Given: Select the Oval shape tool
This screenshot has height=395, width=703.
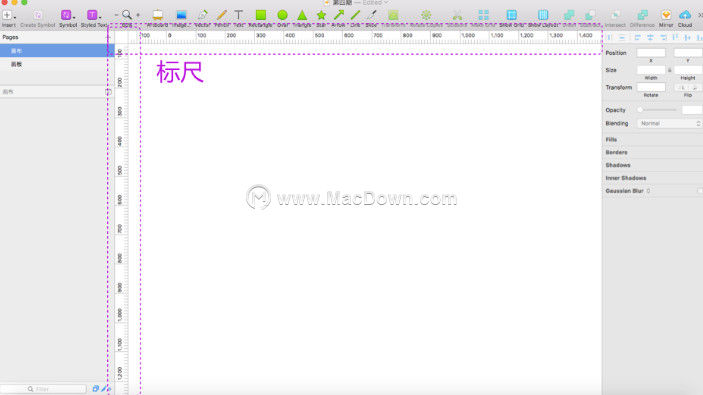Looking at the screenshot, I should pos(282,15).
